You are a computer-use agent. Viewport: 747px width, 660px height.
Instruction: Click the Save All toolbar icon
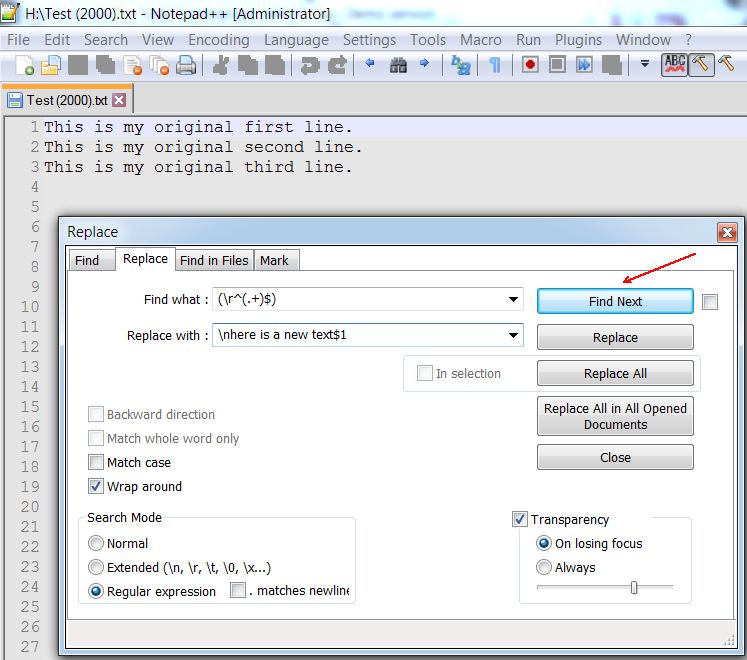pyautogui.click(x=105, y=65)
